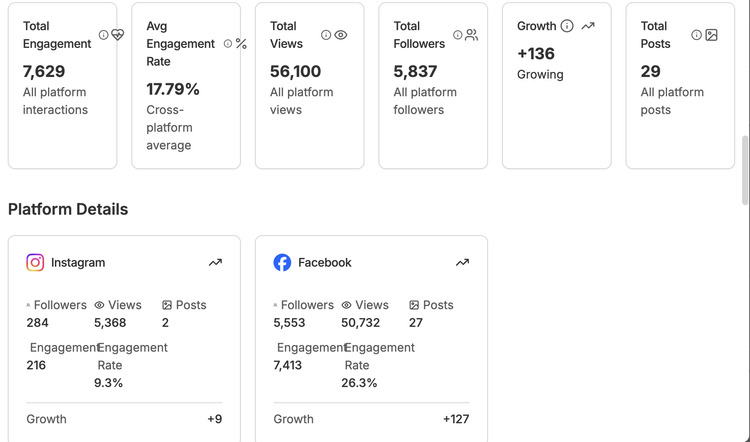Click the percent icon on Avg Engagement Rate

(x=241, y=44)
